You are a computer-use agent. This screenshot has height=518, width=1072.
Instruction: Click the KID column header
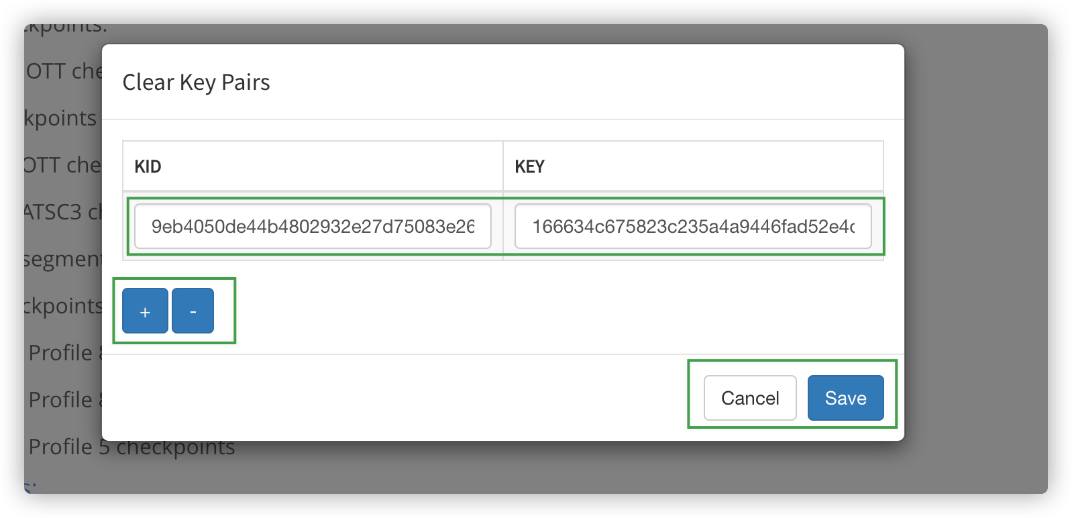tap(148, 166)
